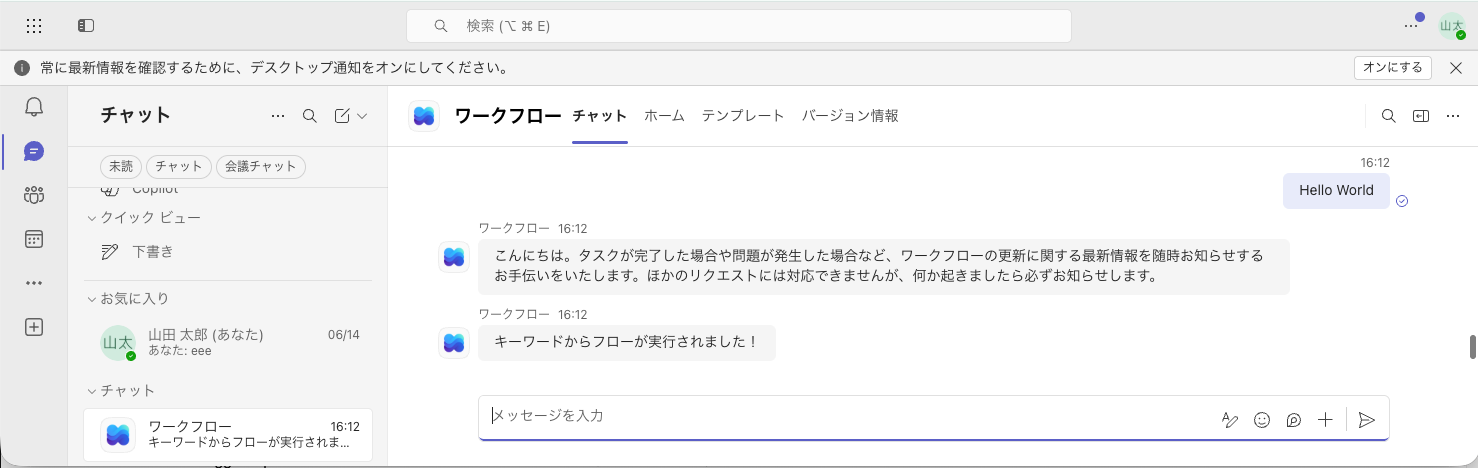Switch to the チャット tab

(600, 116)
